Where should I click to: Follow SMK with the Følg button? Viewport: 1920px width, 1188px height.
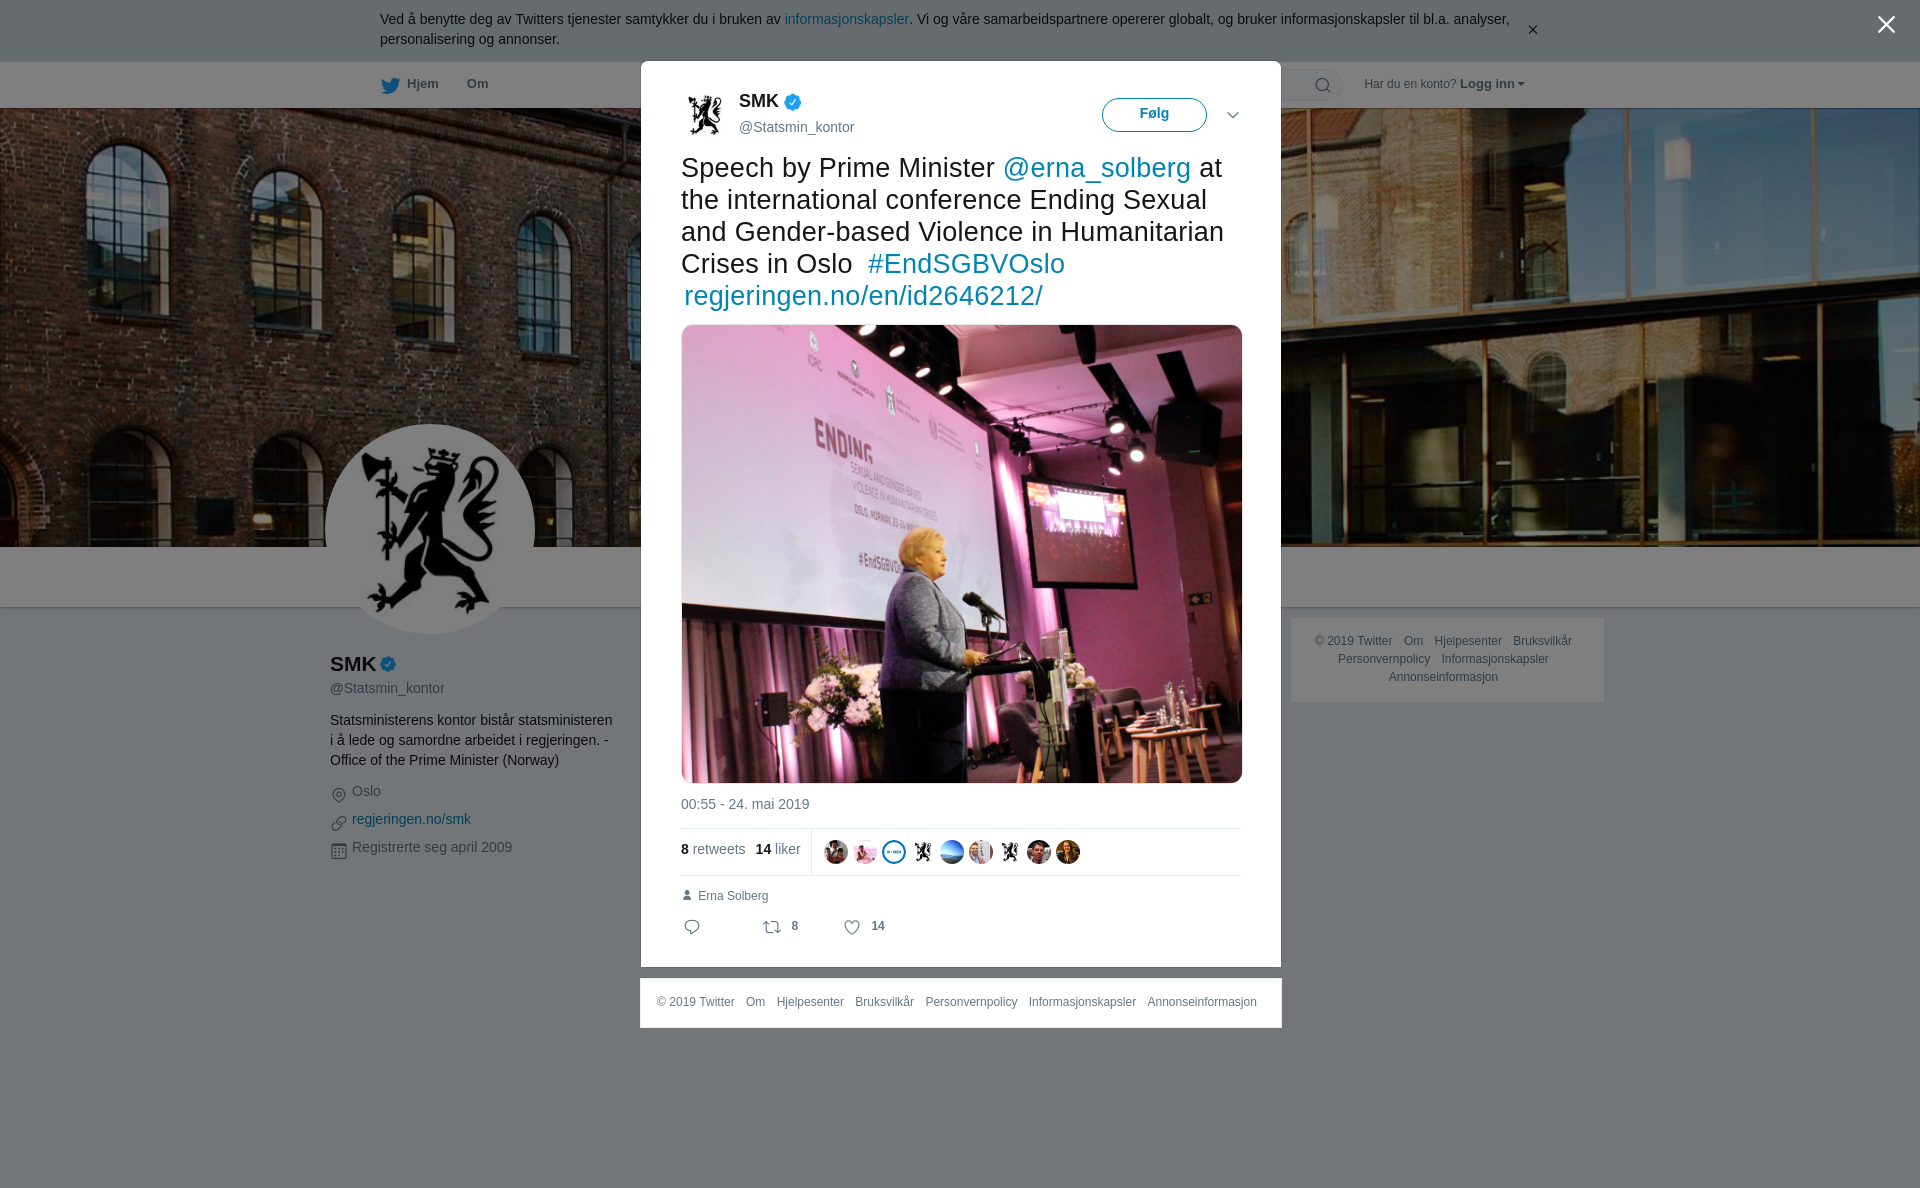coord(1154,115)
